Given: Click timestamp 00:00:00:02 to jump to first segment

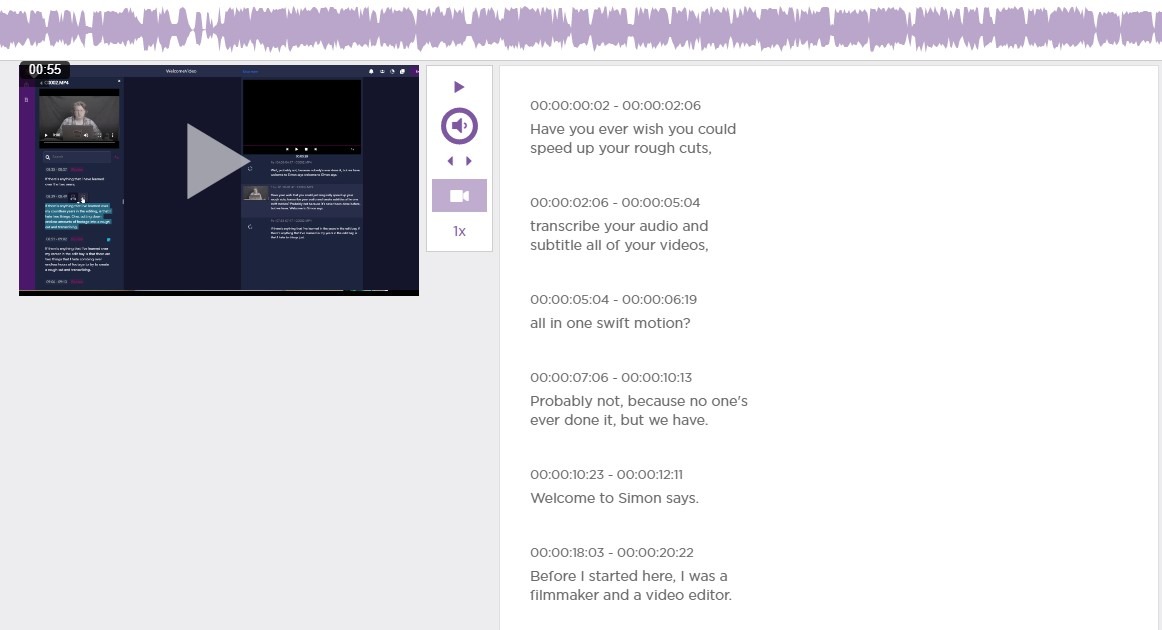Looking at the screenshot, I should pyautogui.click(x=572, y=105).
